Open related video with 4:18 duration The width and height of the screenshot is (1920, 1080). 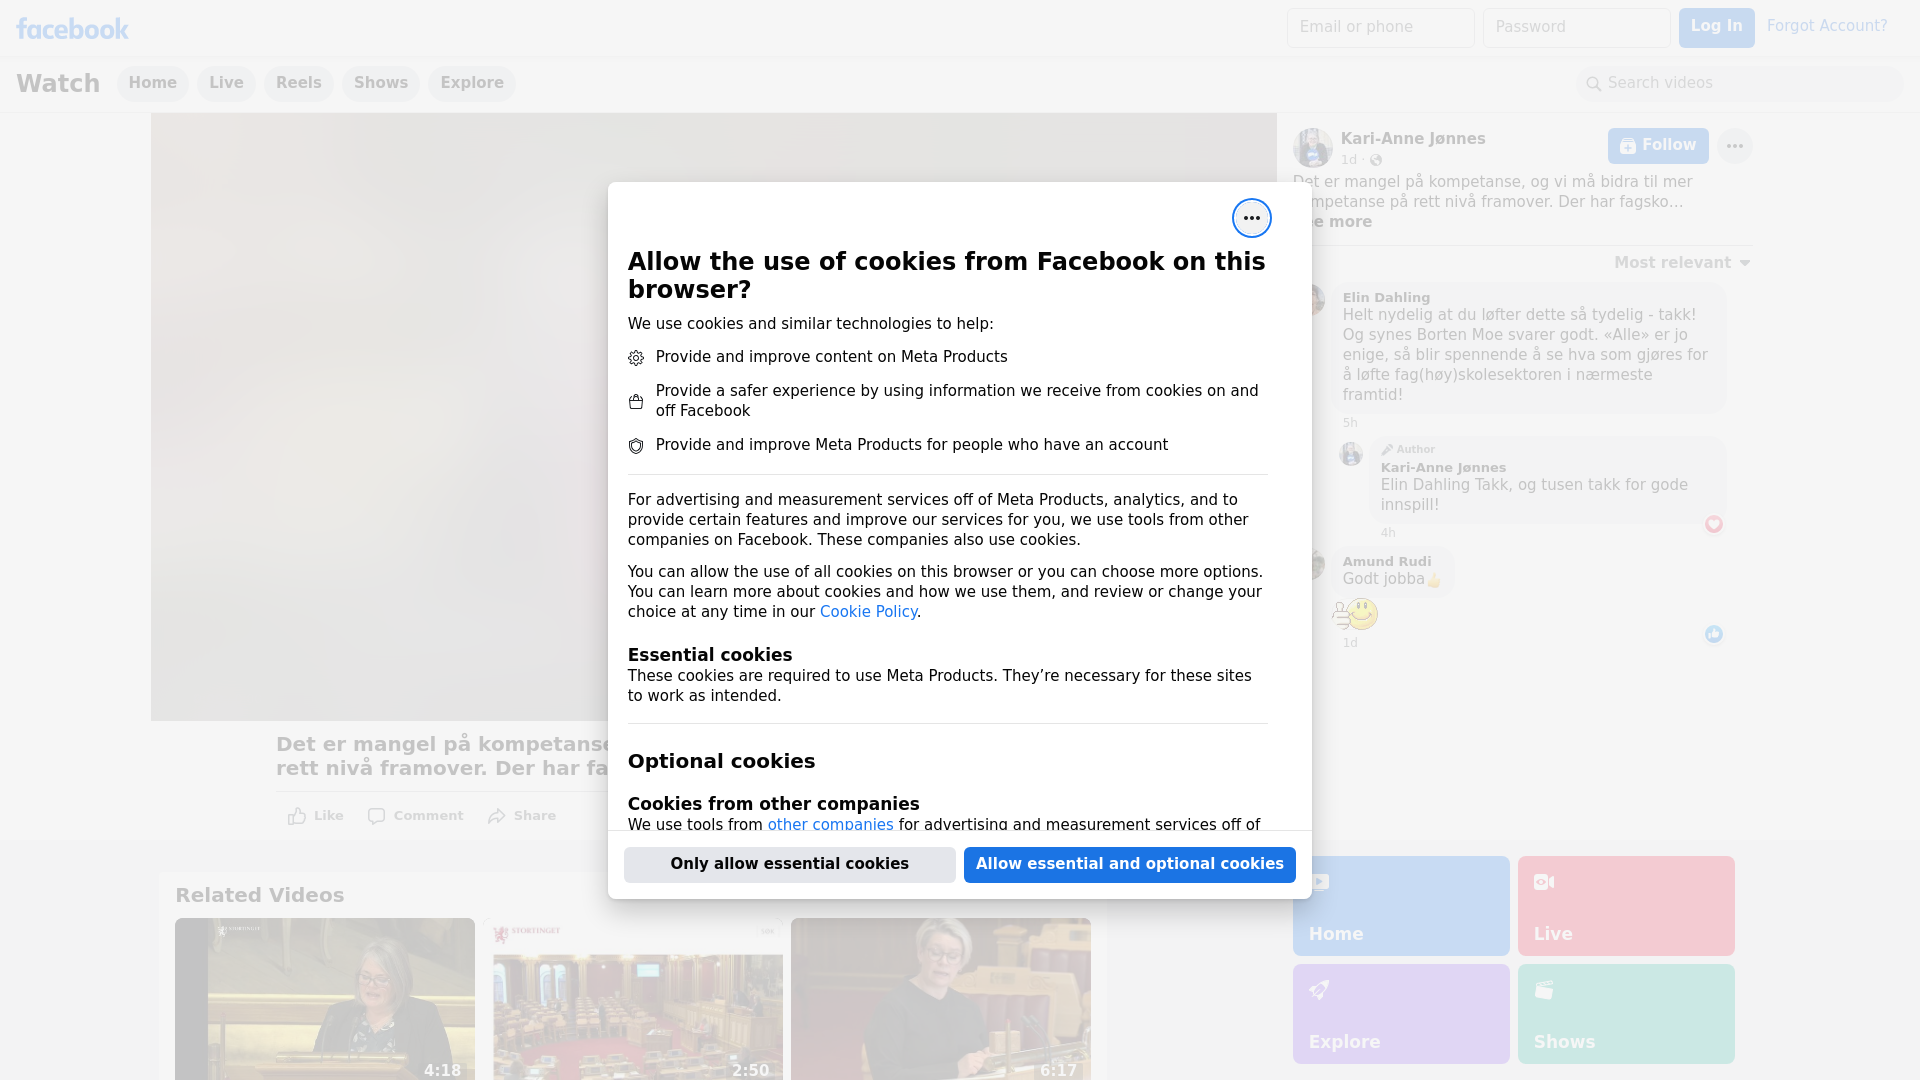click(x=325, y=999)
